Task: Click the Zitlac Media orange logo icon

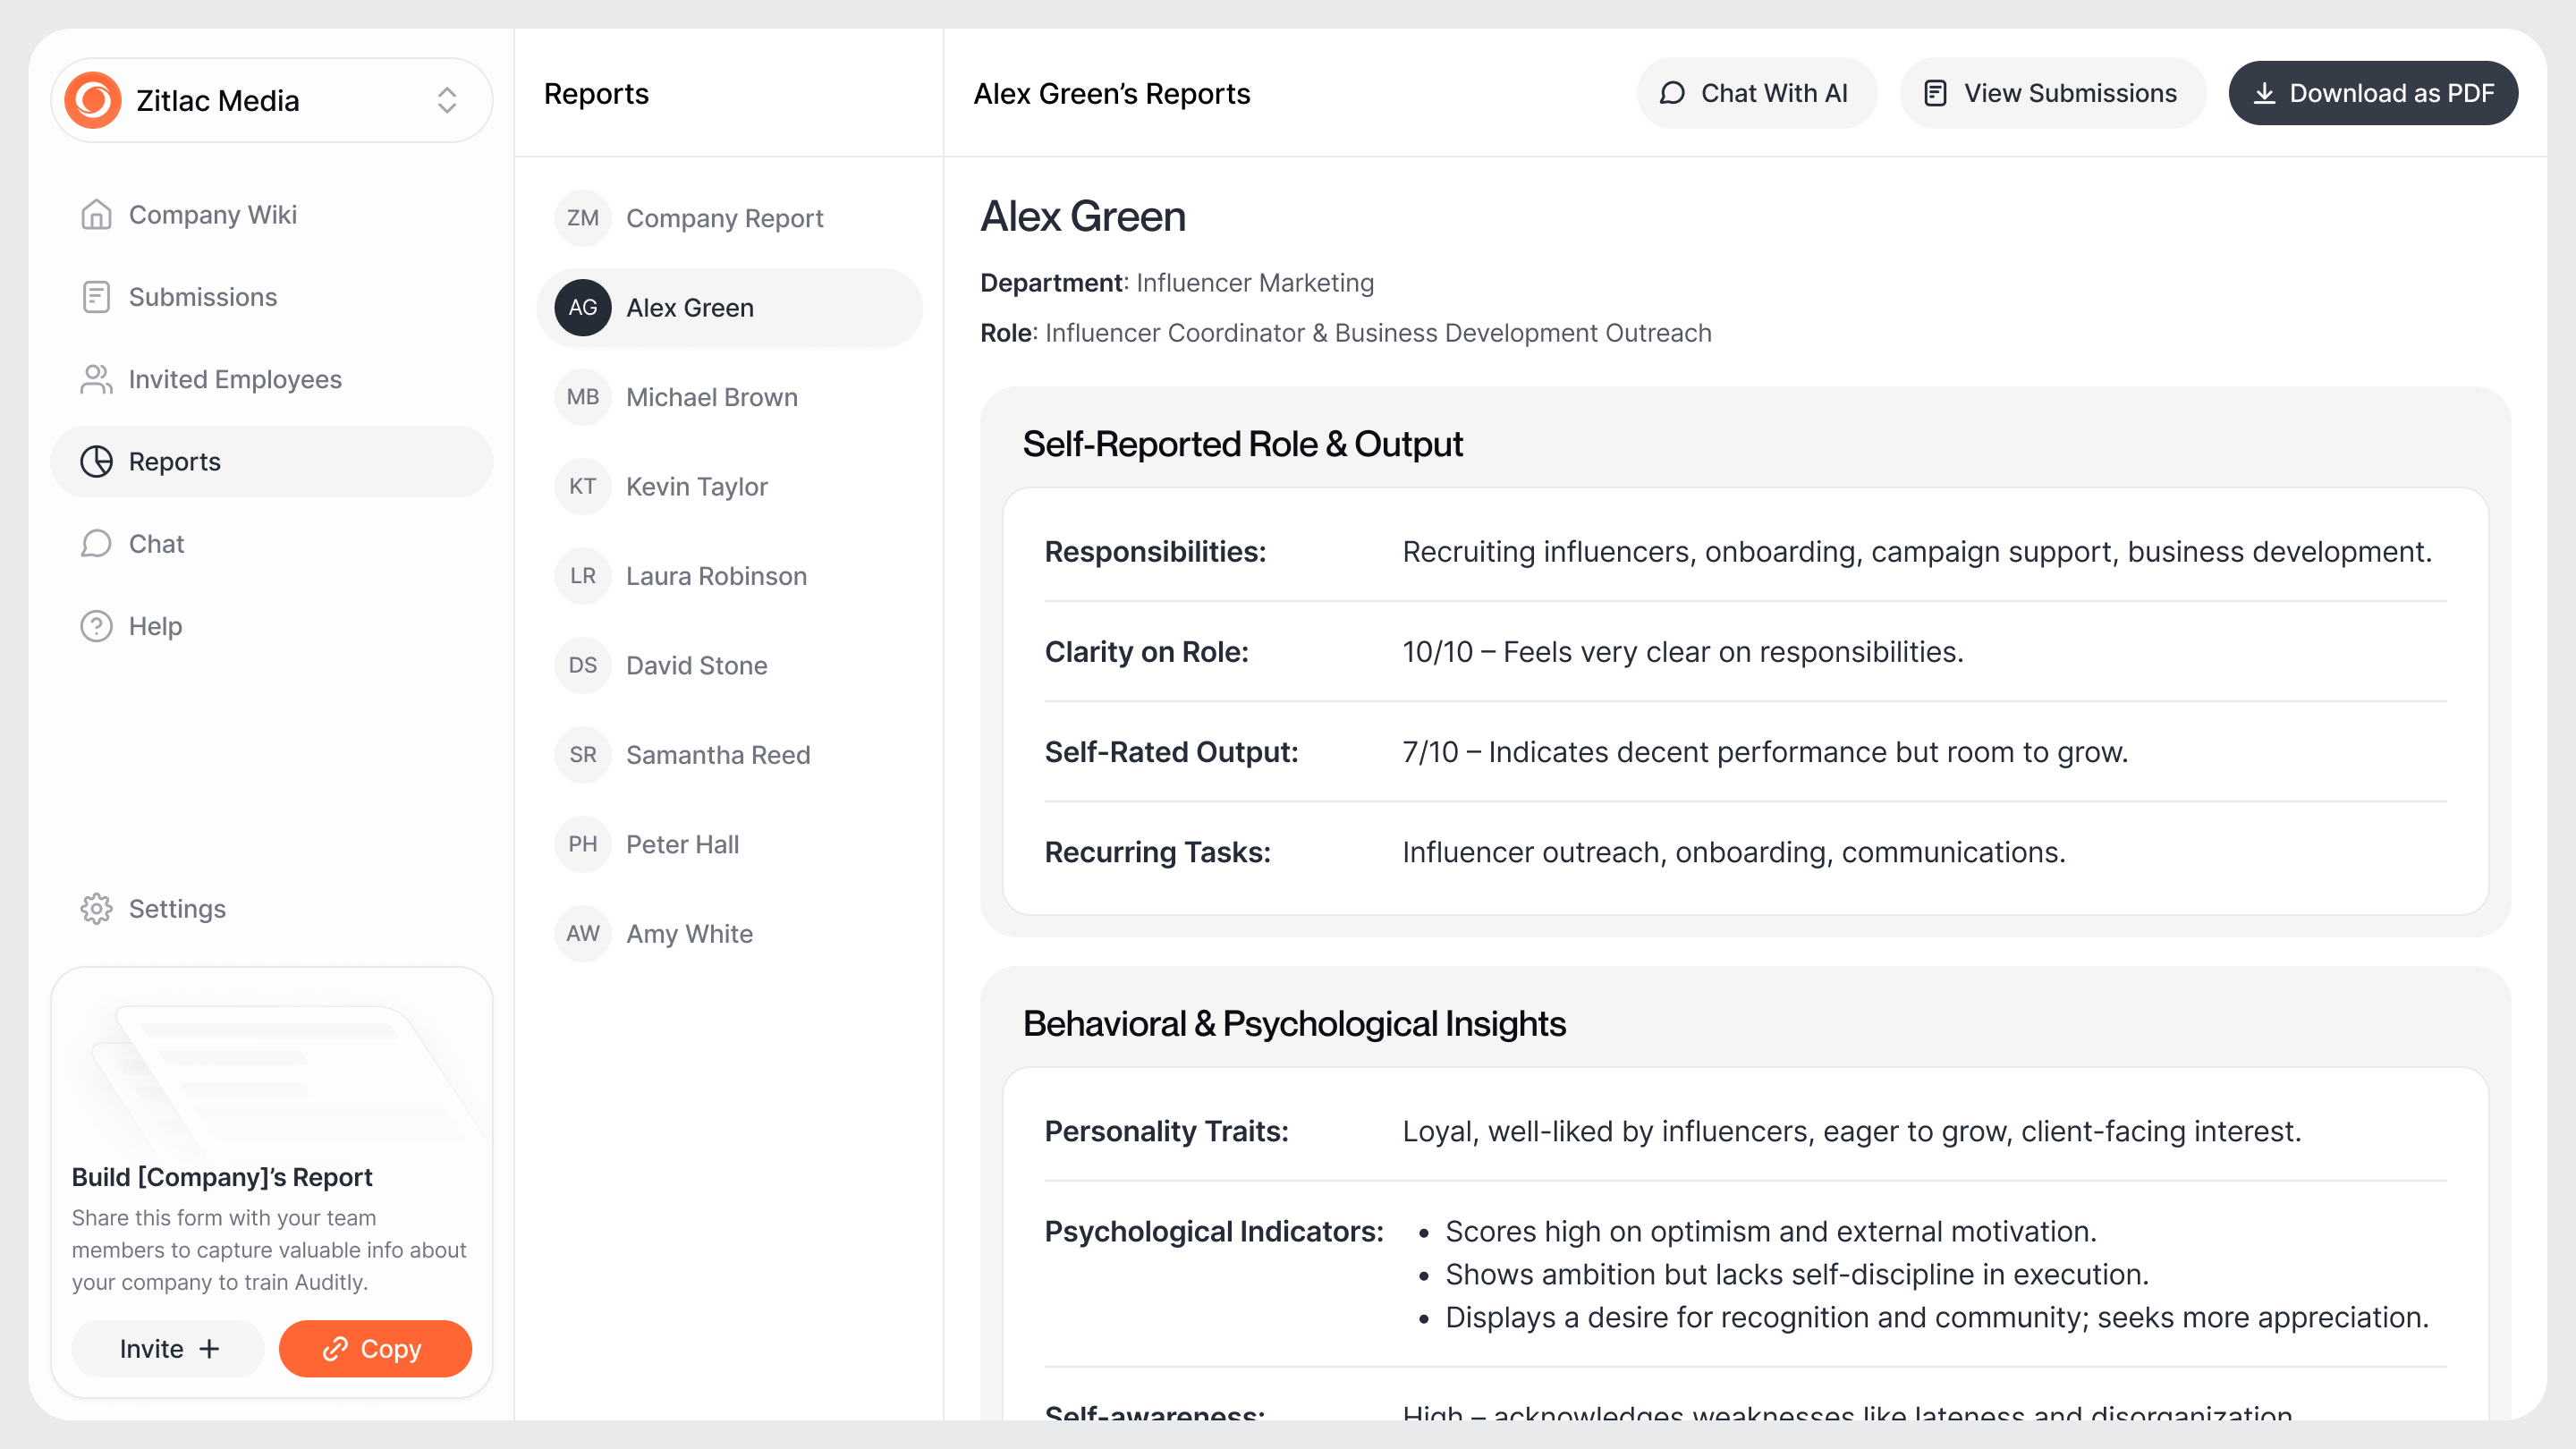Action: click(93, 100)
